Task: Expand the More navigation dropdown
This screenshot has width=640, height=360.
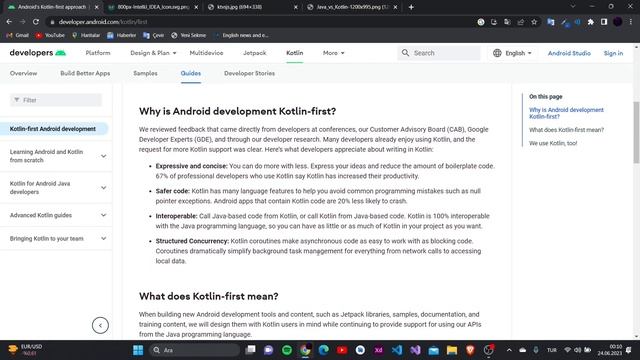Action: pyautogui.click(x=333, y=53)
